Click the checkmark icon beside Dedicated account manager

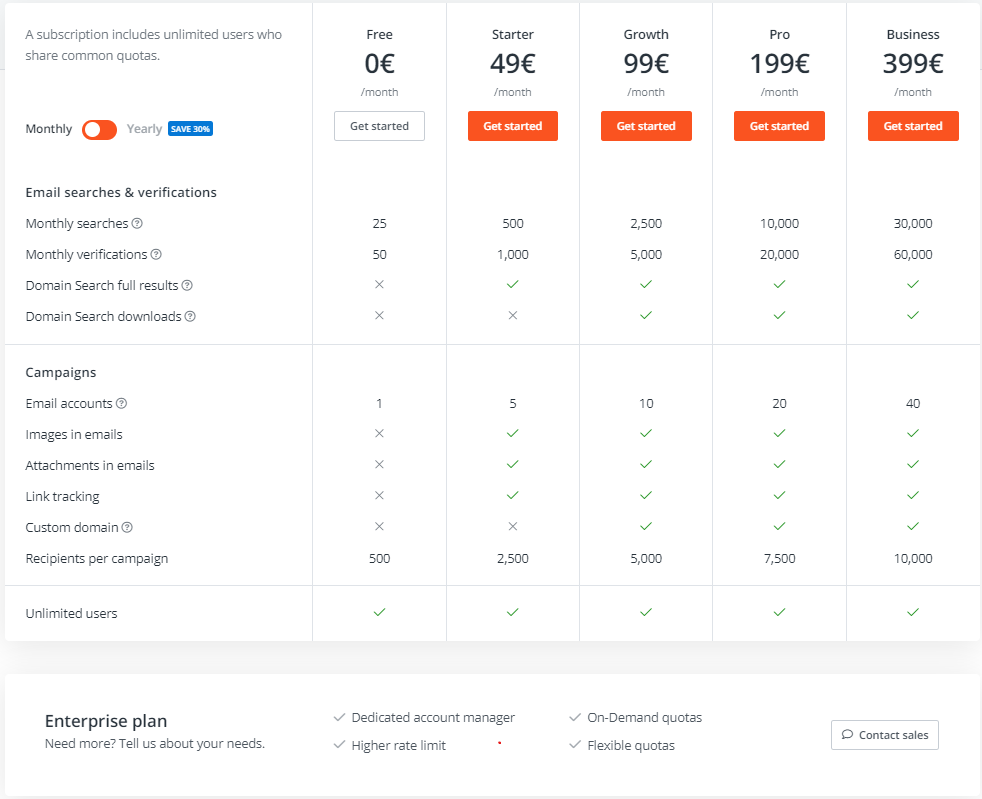[340, 717]
